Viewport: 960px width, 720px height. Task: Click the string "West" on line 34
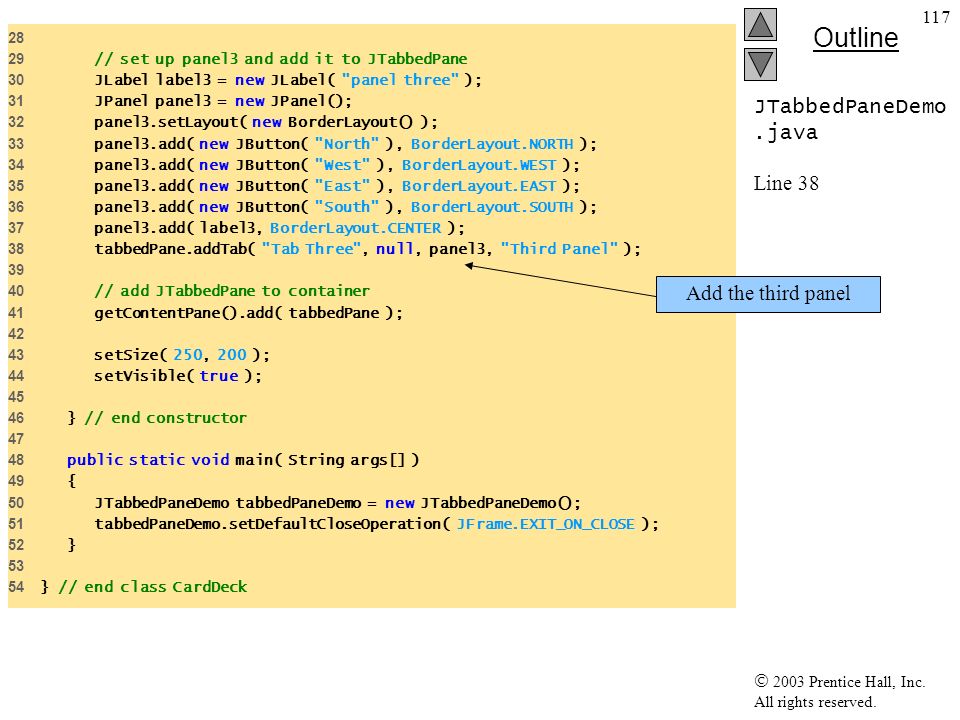[x=342, y=165]
